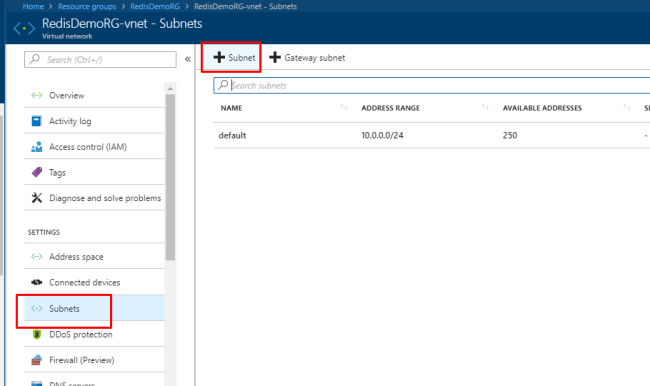Click the purple Tags icon
650x386 pixels.
click(36, 172)
